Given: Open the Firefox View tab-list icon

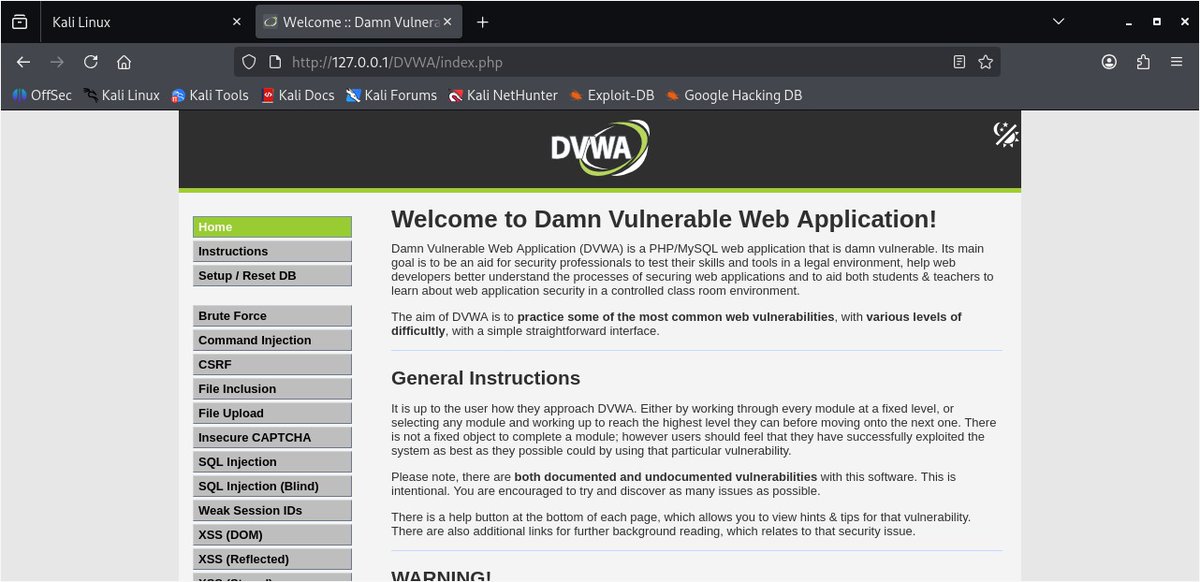Looking at the screenshot, I should click(x=20, y=21).
